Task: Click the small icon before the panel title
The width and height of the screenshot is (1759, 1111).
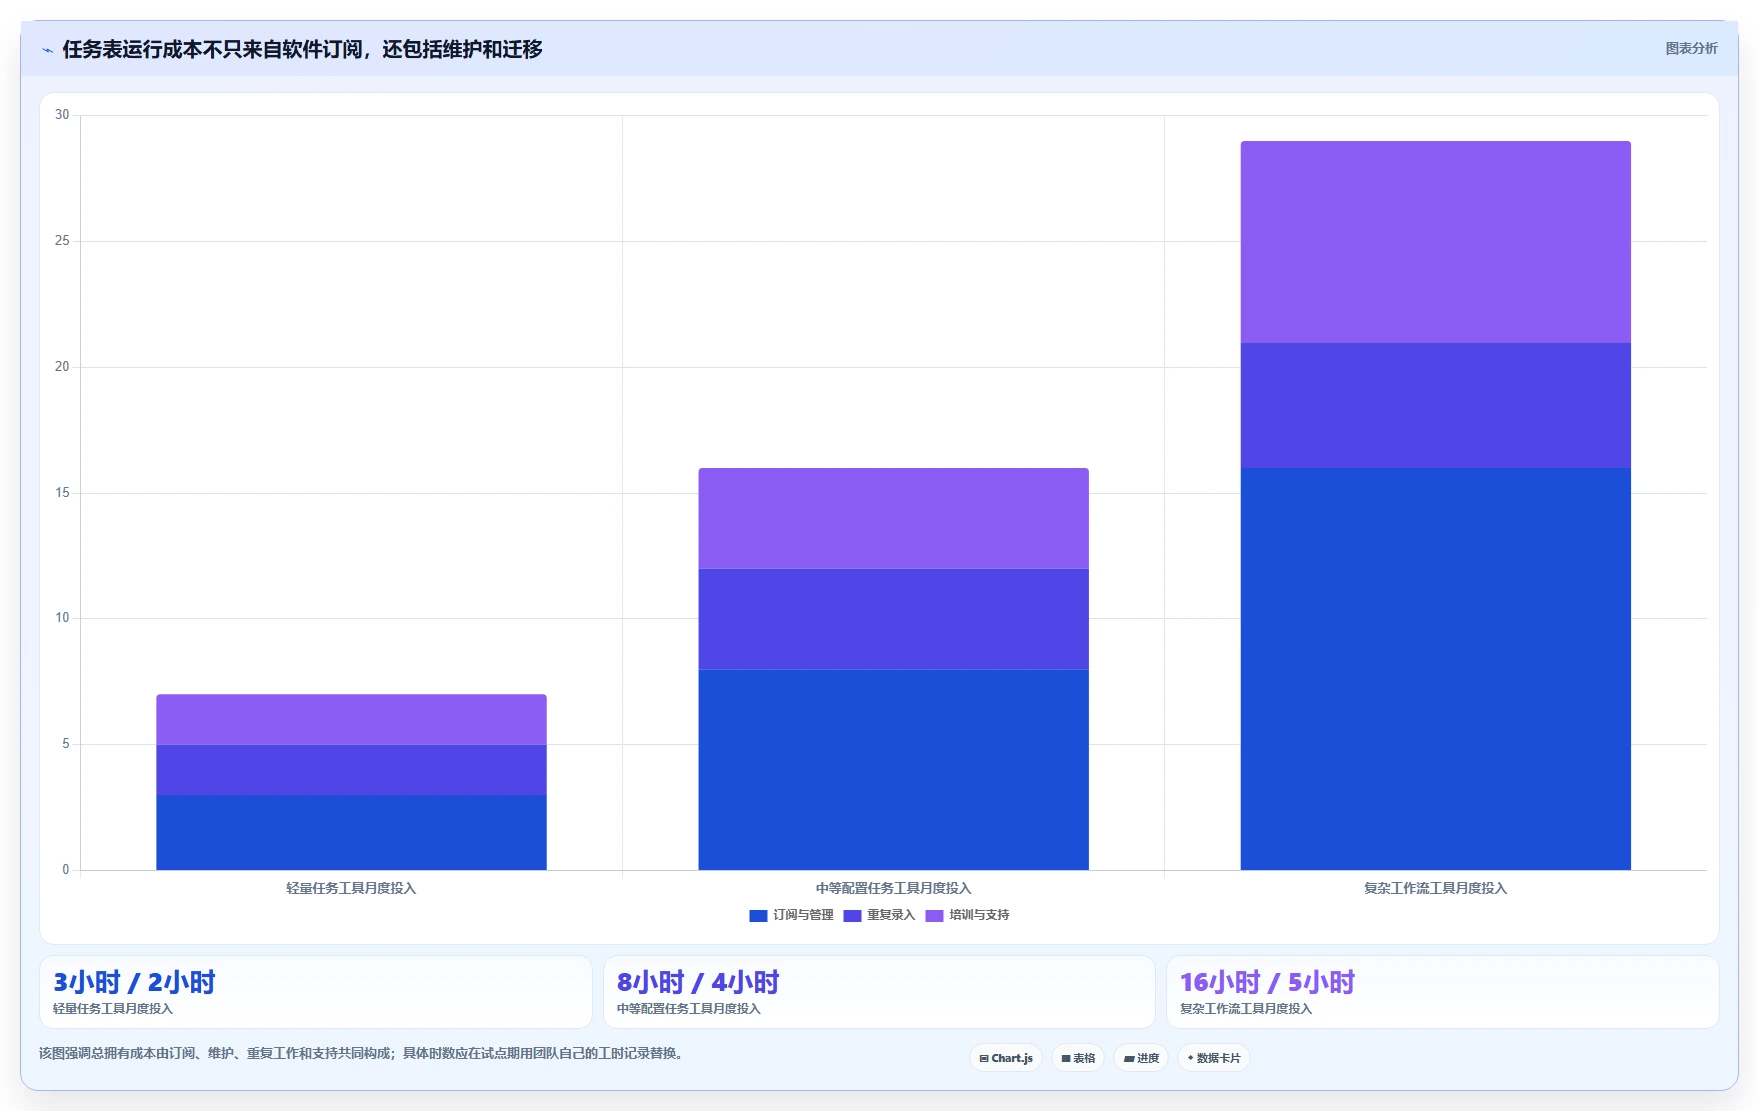Action: [x=47, y=50]
